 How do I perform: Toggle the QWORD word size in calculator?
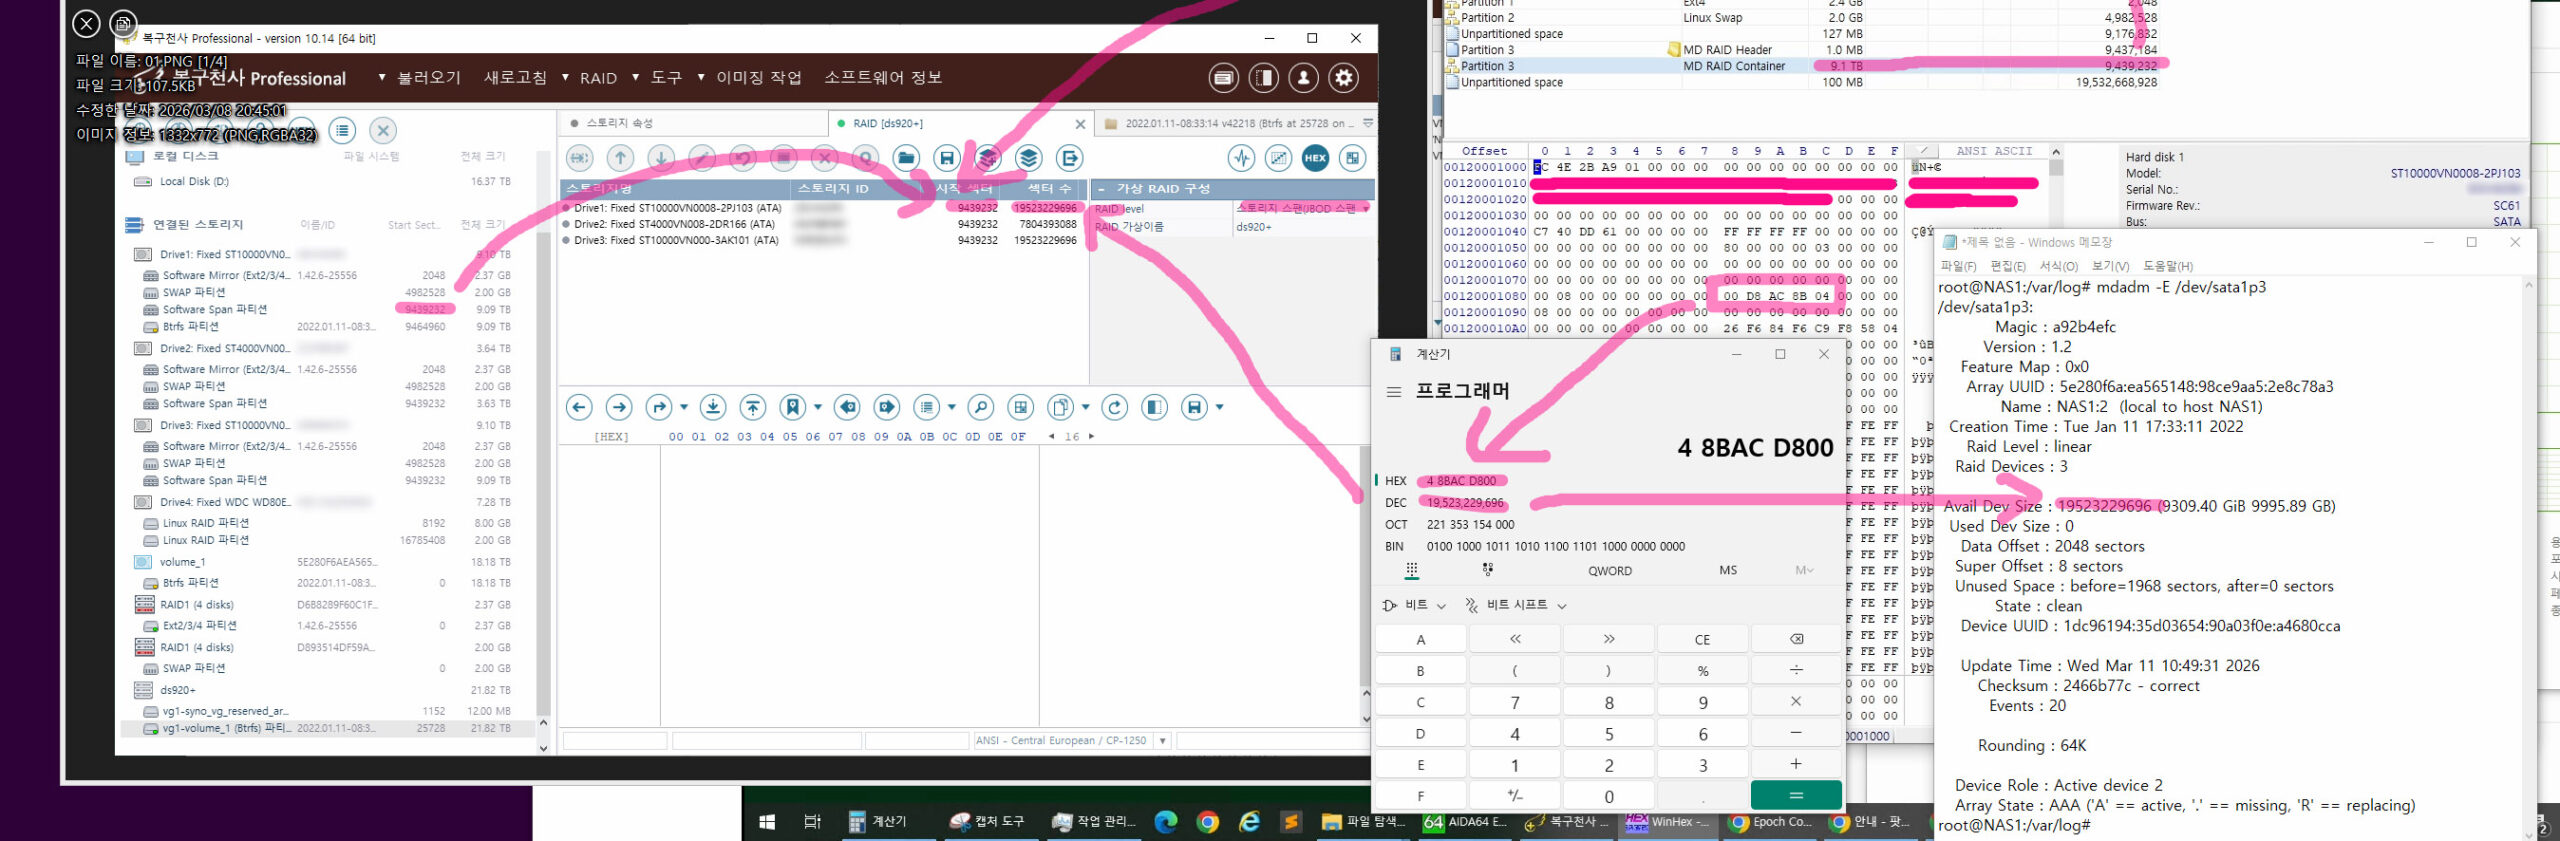click(1610, 571)
